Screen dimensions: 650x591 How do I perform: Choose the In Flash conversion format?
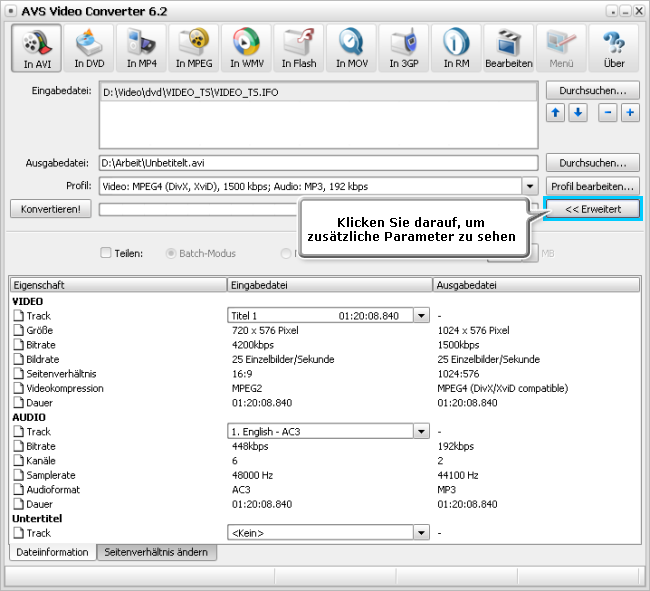pos(299,48)
